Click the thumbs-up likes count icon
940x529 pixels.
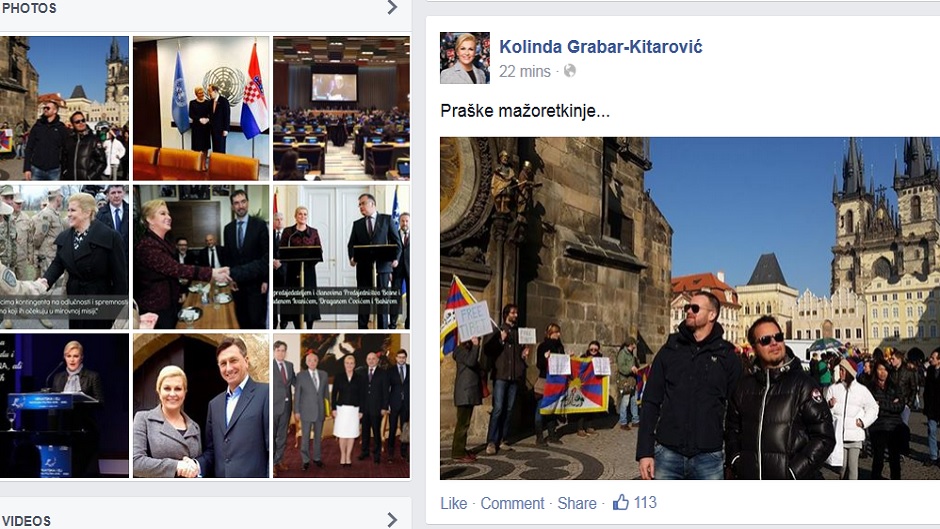pos(620,502)
